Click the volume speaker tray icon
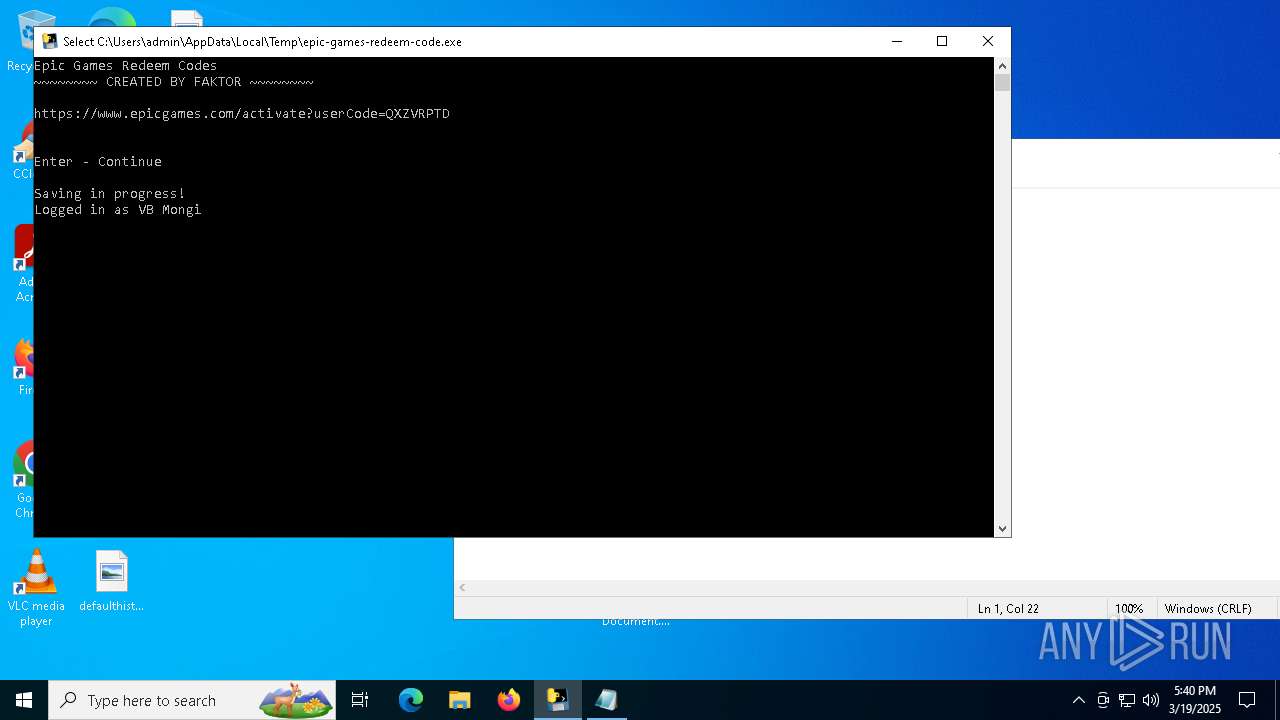 [x=1151, y=700]
